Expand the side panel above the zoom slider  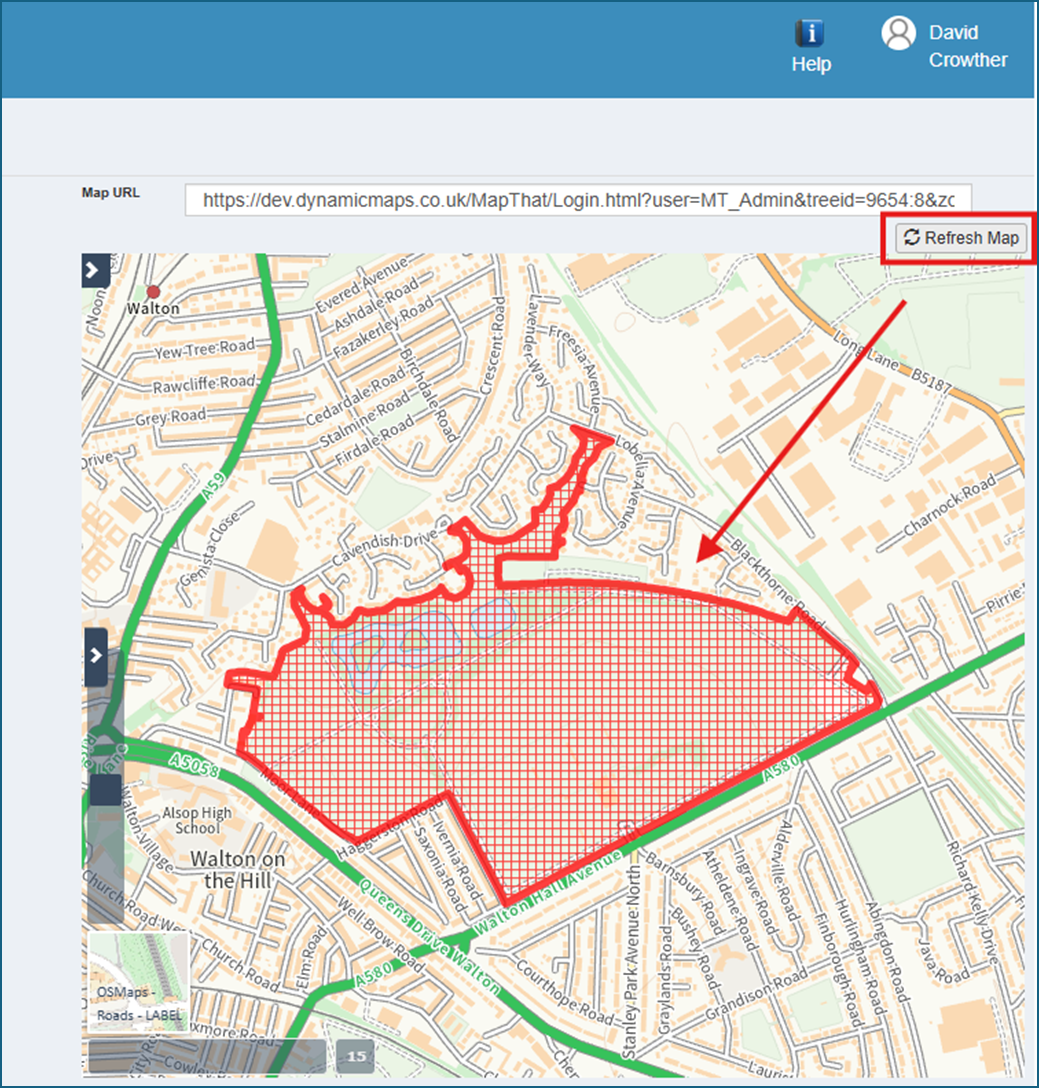click(x=96, y=656)
